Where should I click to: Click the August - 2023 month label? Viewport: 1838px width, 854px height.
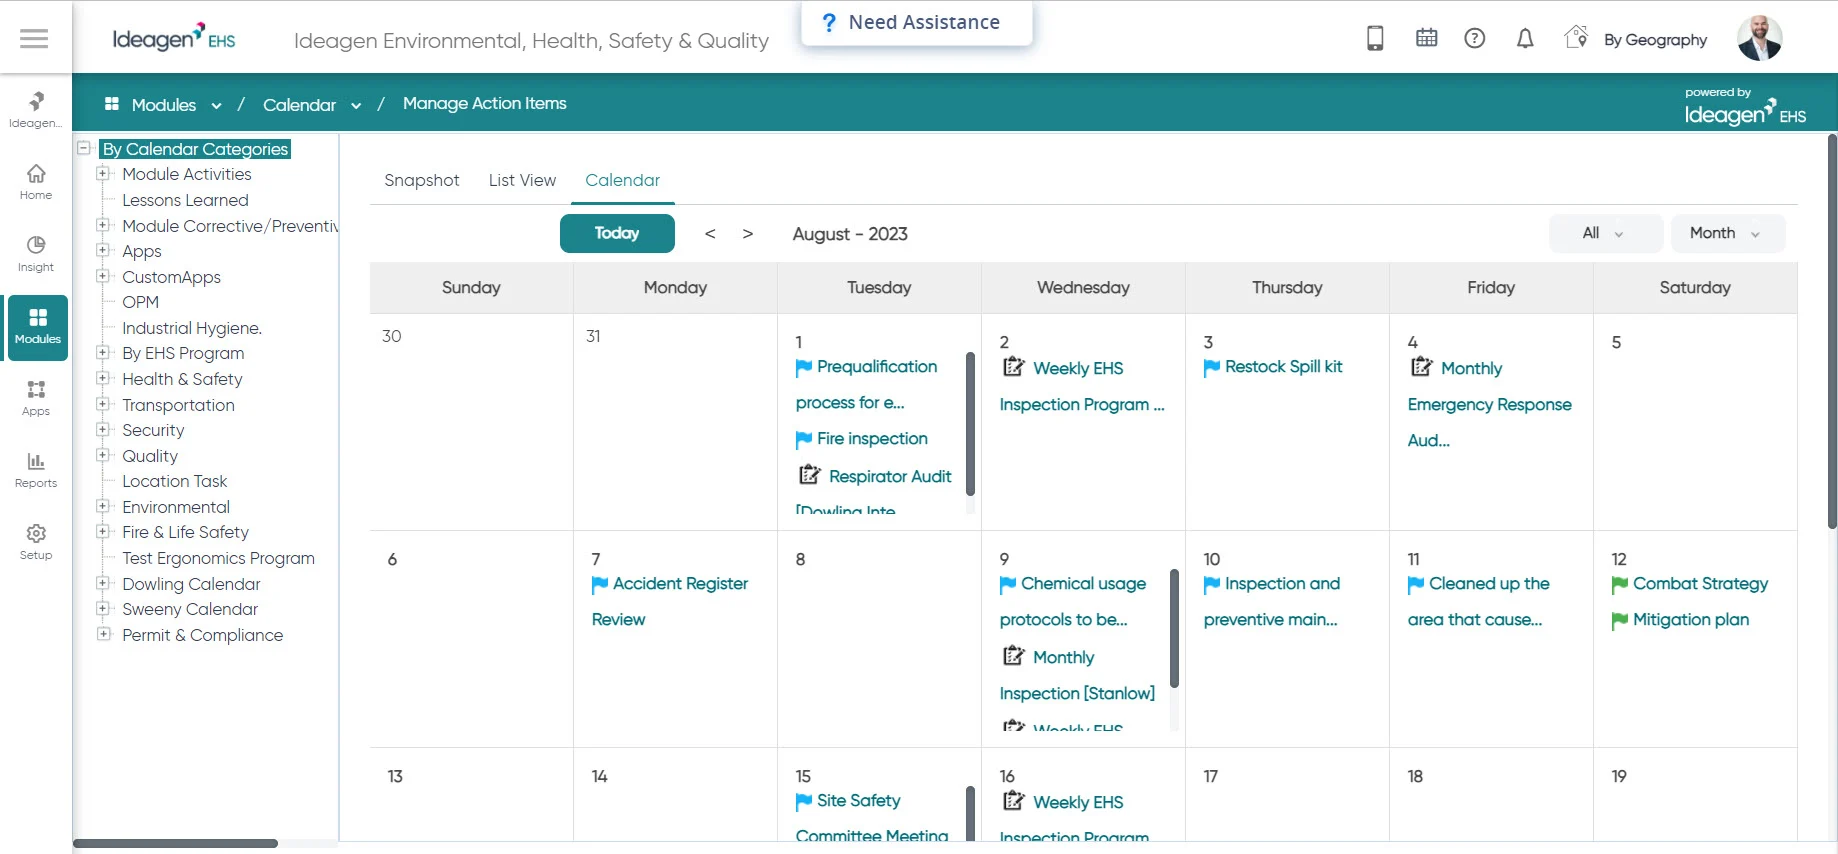850,234
